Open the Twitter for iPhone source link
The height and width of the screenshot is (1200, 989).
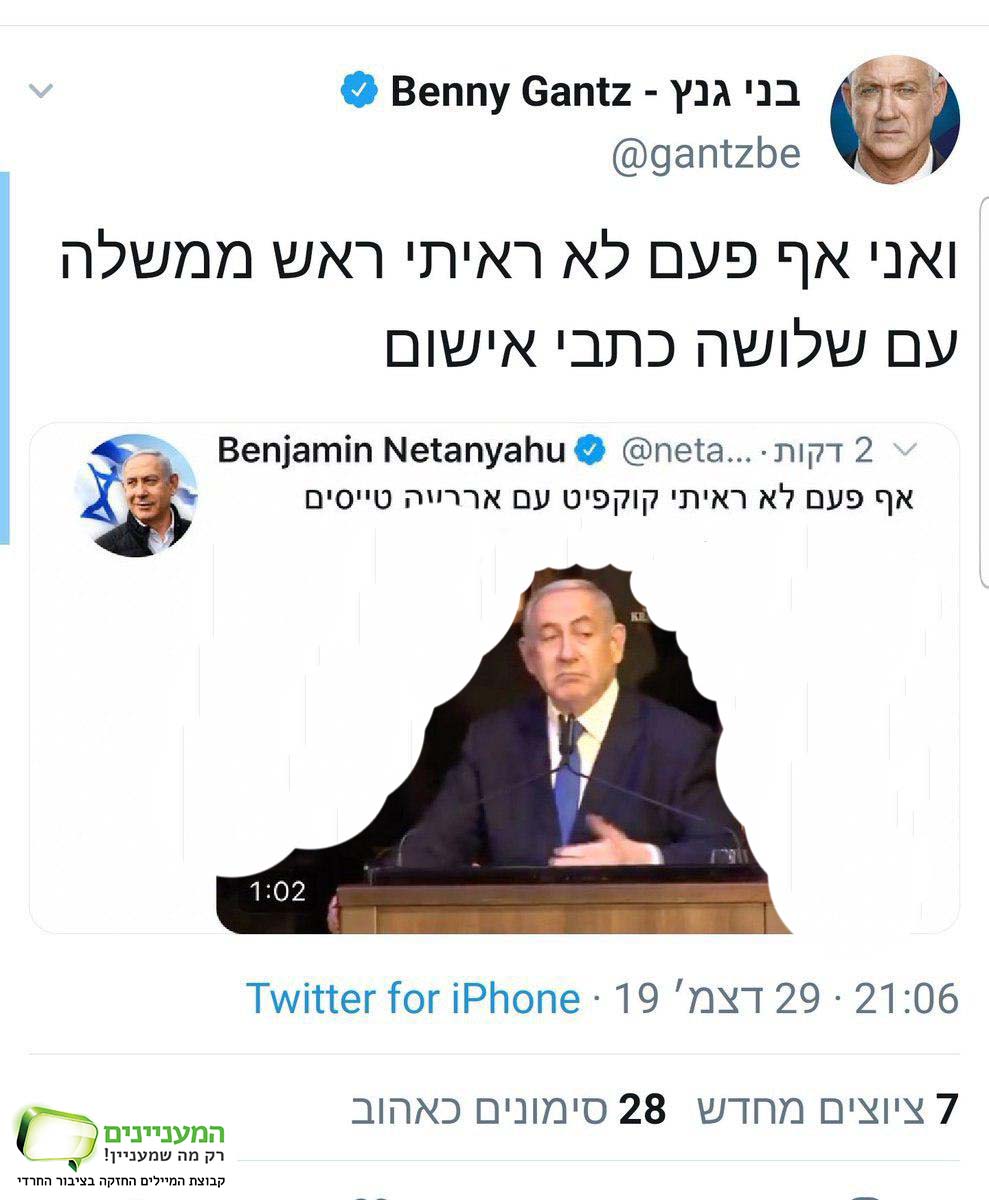click(x=413, y=997)
